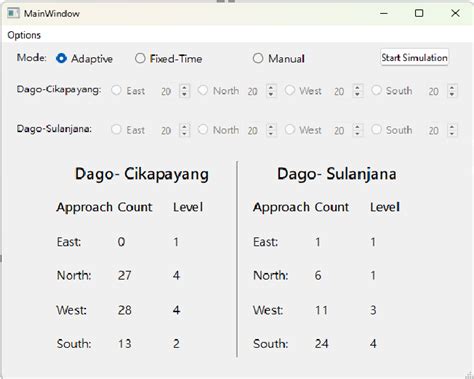Decrease Dago-Sulanjana South time with down arrow
Image resolution: width=474 pixels, height=379 pixels.
452,134
